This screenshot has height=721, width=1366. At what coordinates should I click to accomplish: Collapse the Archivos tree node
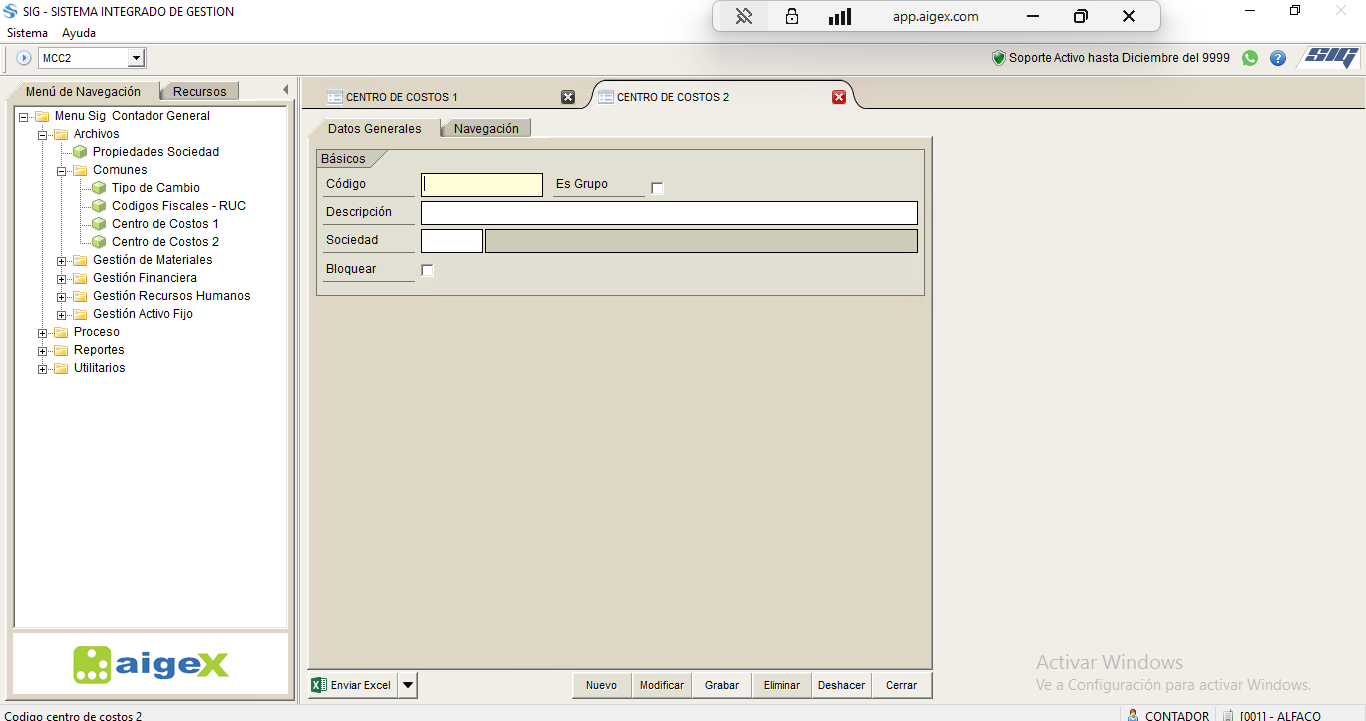click(42, 135)
